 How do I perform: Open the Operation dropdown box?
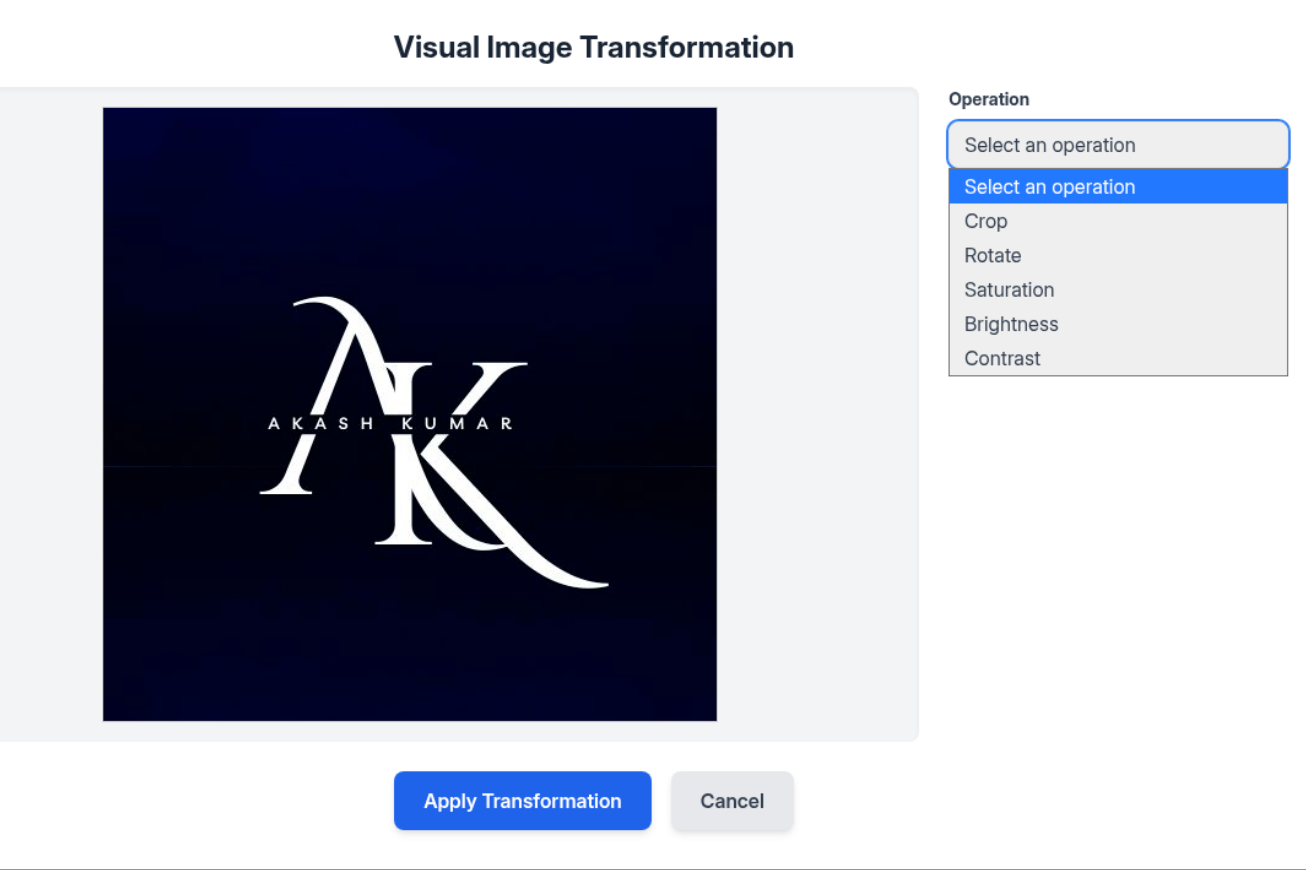(x=1118, y=145)
